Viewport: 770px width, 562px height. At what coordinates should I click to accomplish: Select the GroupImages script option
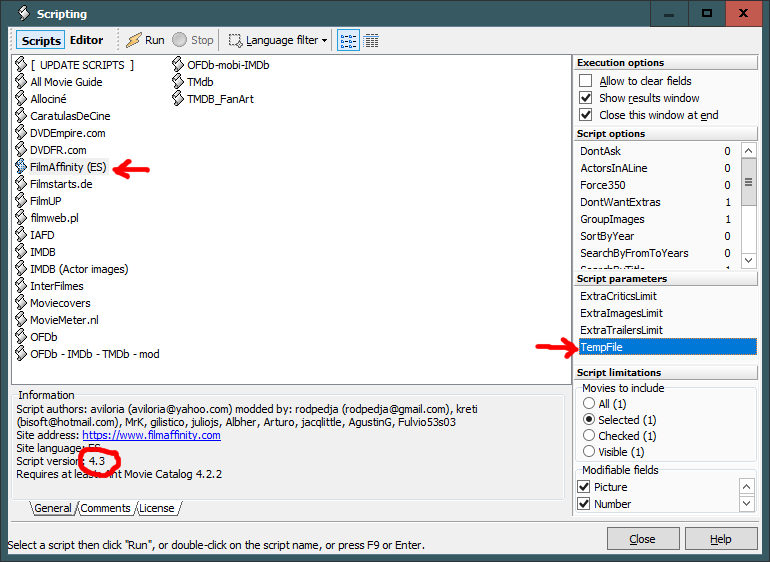656,219
